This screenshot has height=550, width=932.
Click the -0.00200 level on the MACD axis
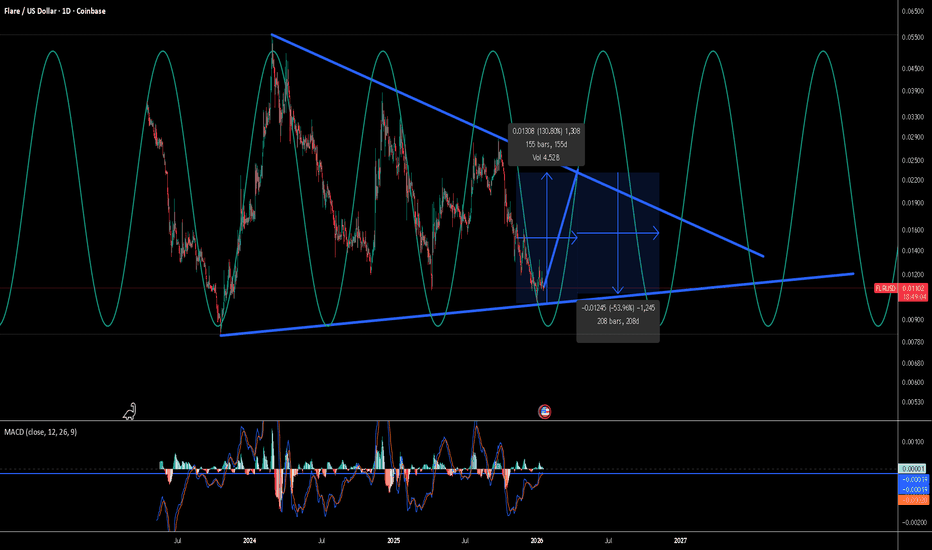tap(912, 522)
